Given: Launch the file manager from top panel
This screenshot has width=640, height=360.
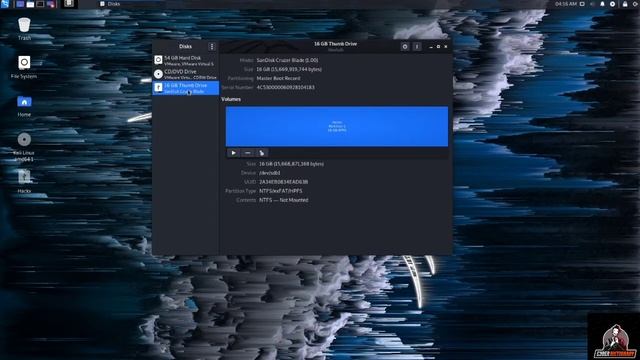Looking at the screenshot, I should tap(30, 4).
